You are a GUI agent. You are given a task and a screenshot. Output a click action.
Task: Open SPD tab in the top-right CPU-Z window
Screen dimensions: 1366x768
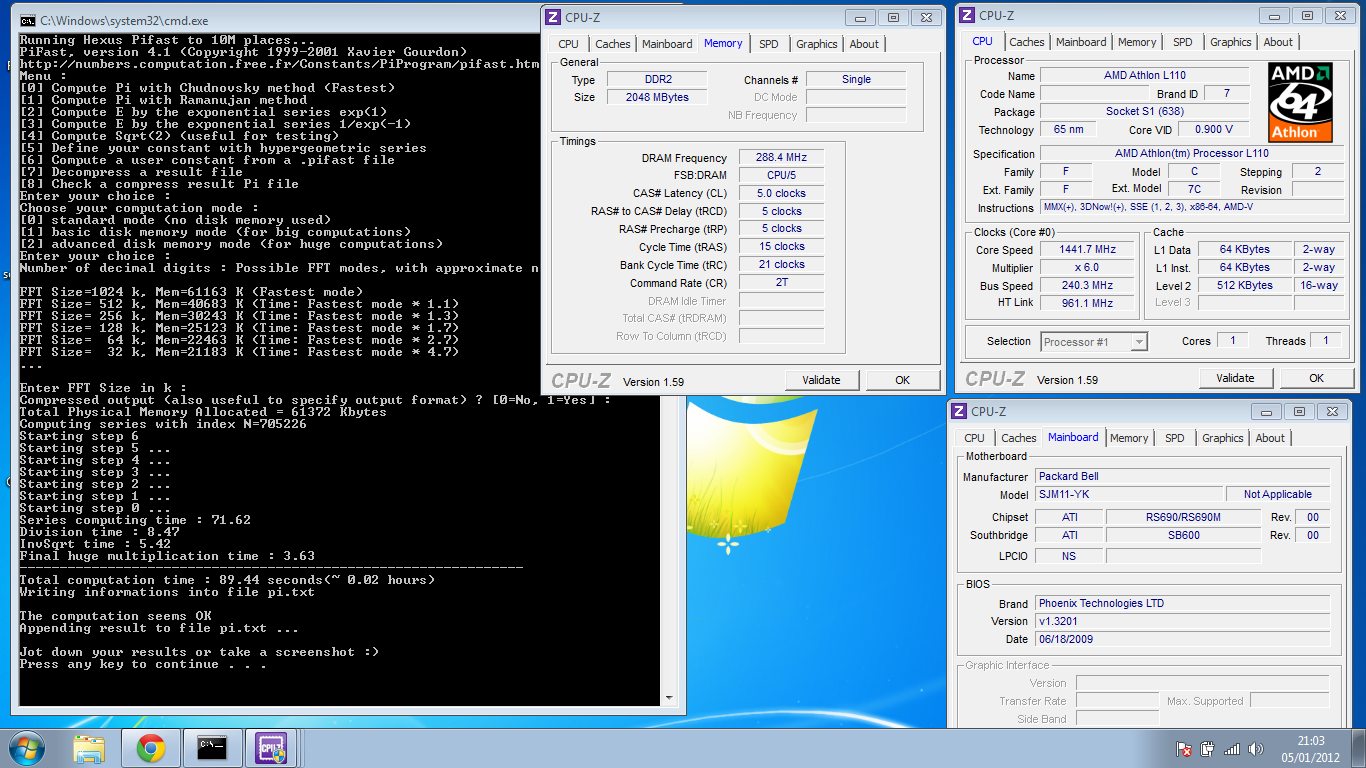[1182, 42]
